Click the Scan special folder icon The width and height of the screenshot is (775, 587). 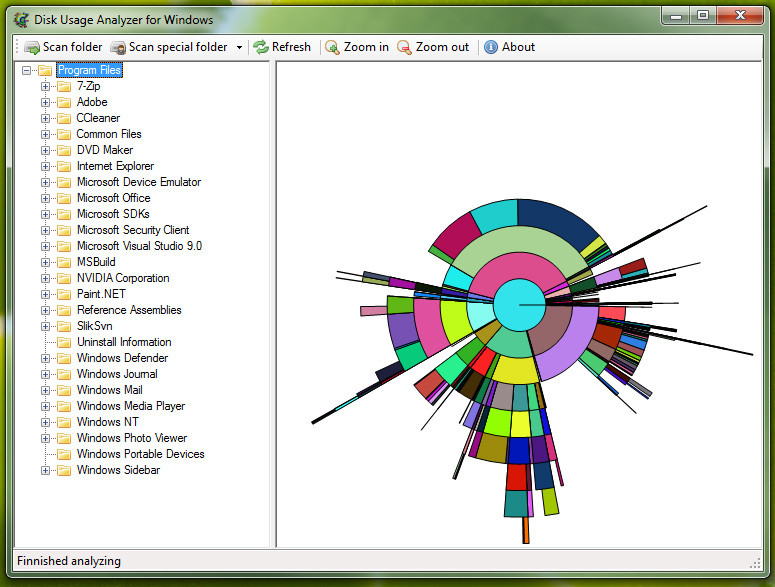[118, 47]
